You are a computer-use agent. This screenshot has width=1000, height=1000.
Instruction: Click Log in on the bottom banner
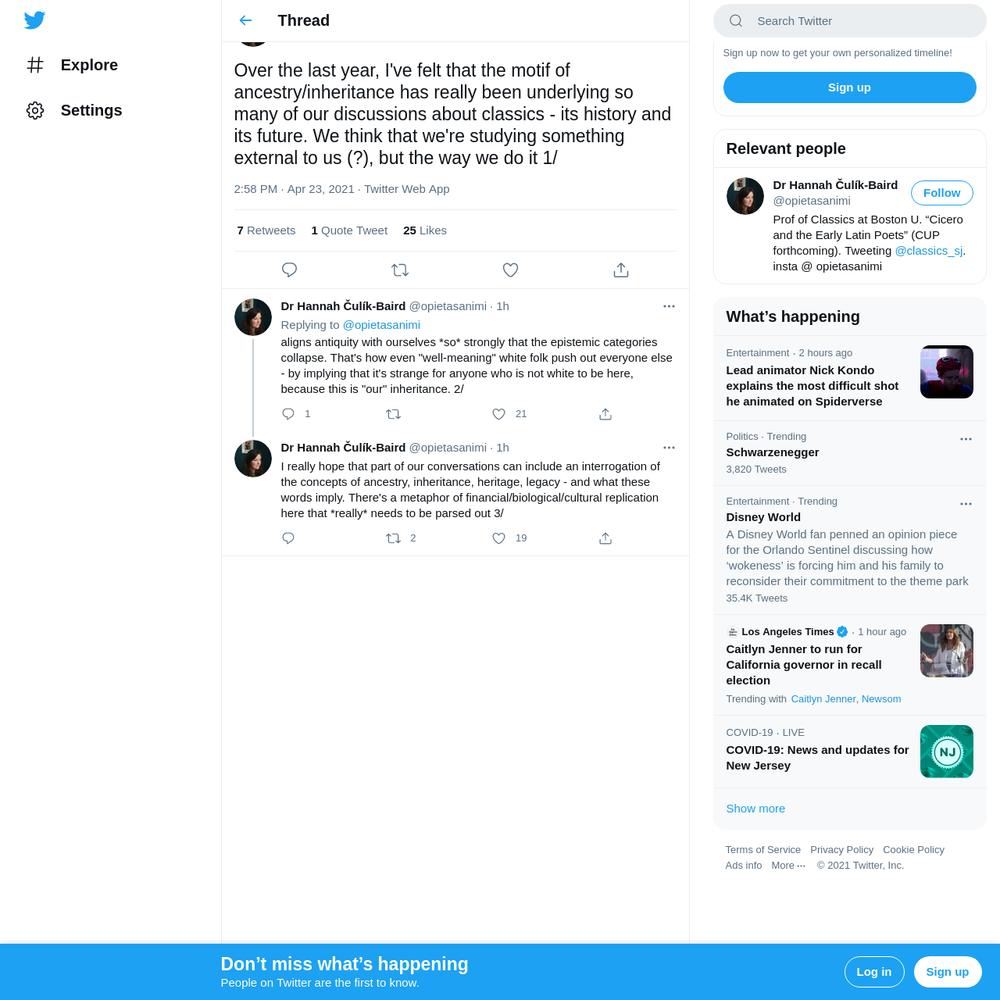(x=874, y=971)
